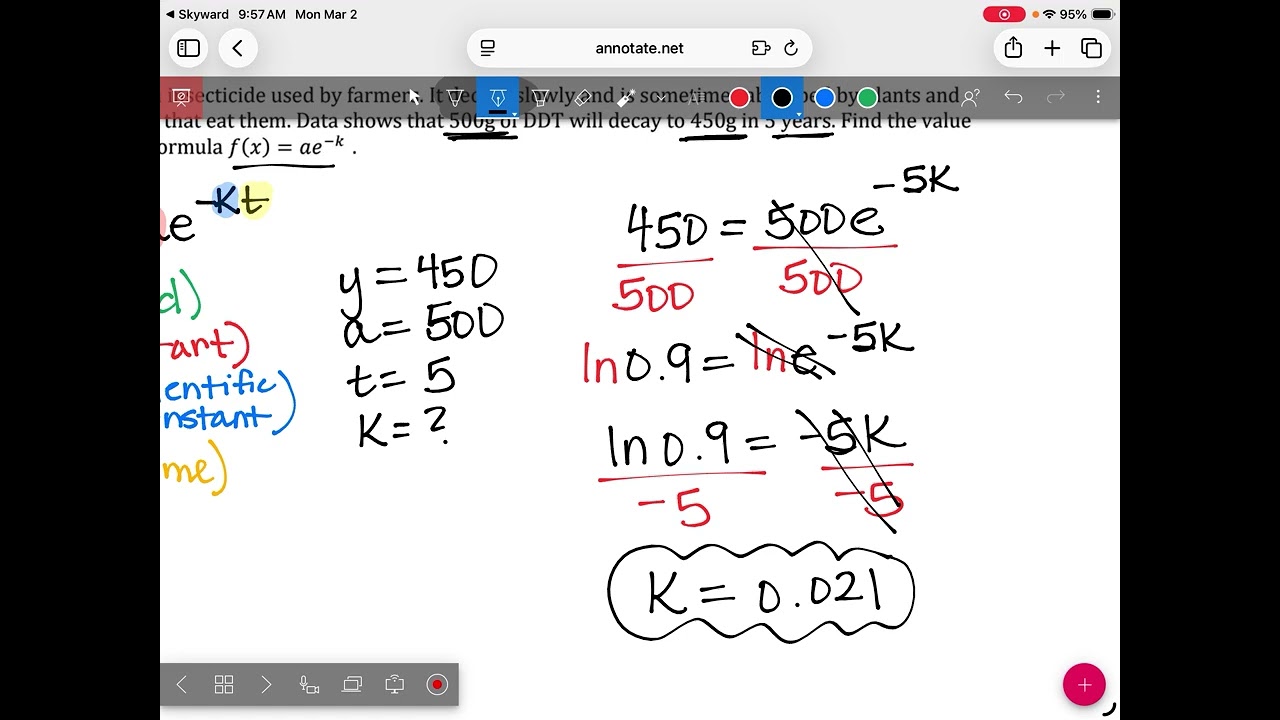Image resolution: width=1280 pixels, height=720 pixels.
Task: Return to the Skyward app
Action: coord(198,14)
